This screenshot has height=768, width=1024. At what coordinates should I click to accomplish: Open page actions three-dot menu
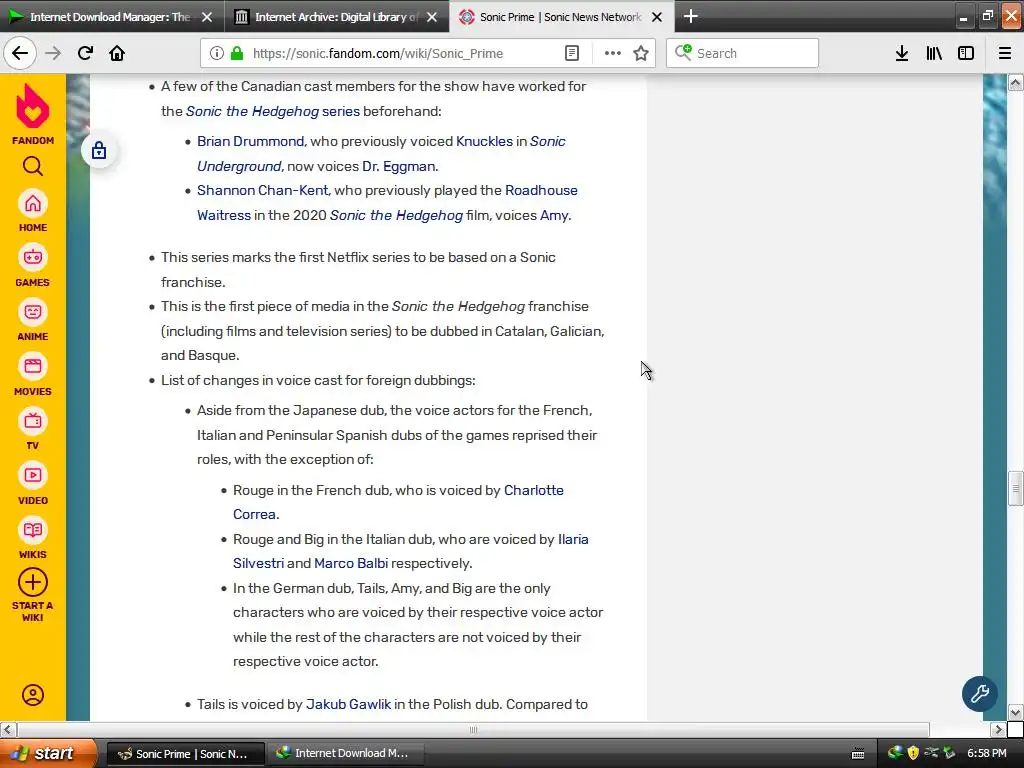click(613, 54)
